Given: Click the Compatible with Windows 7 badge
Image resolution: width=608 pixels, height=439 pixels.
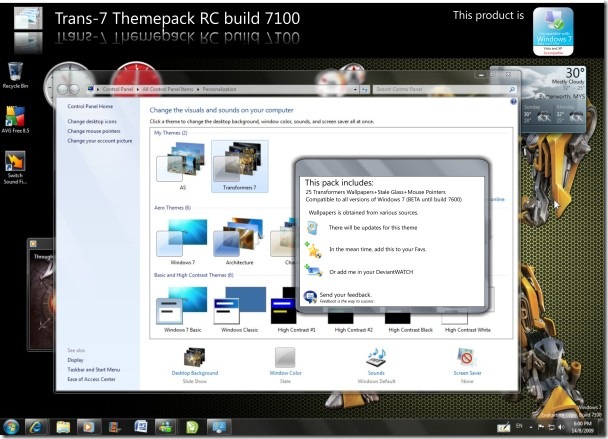Looking at the screenshot, I should point(553,32).
